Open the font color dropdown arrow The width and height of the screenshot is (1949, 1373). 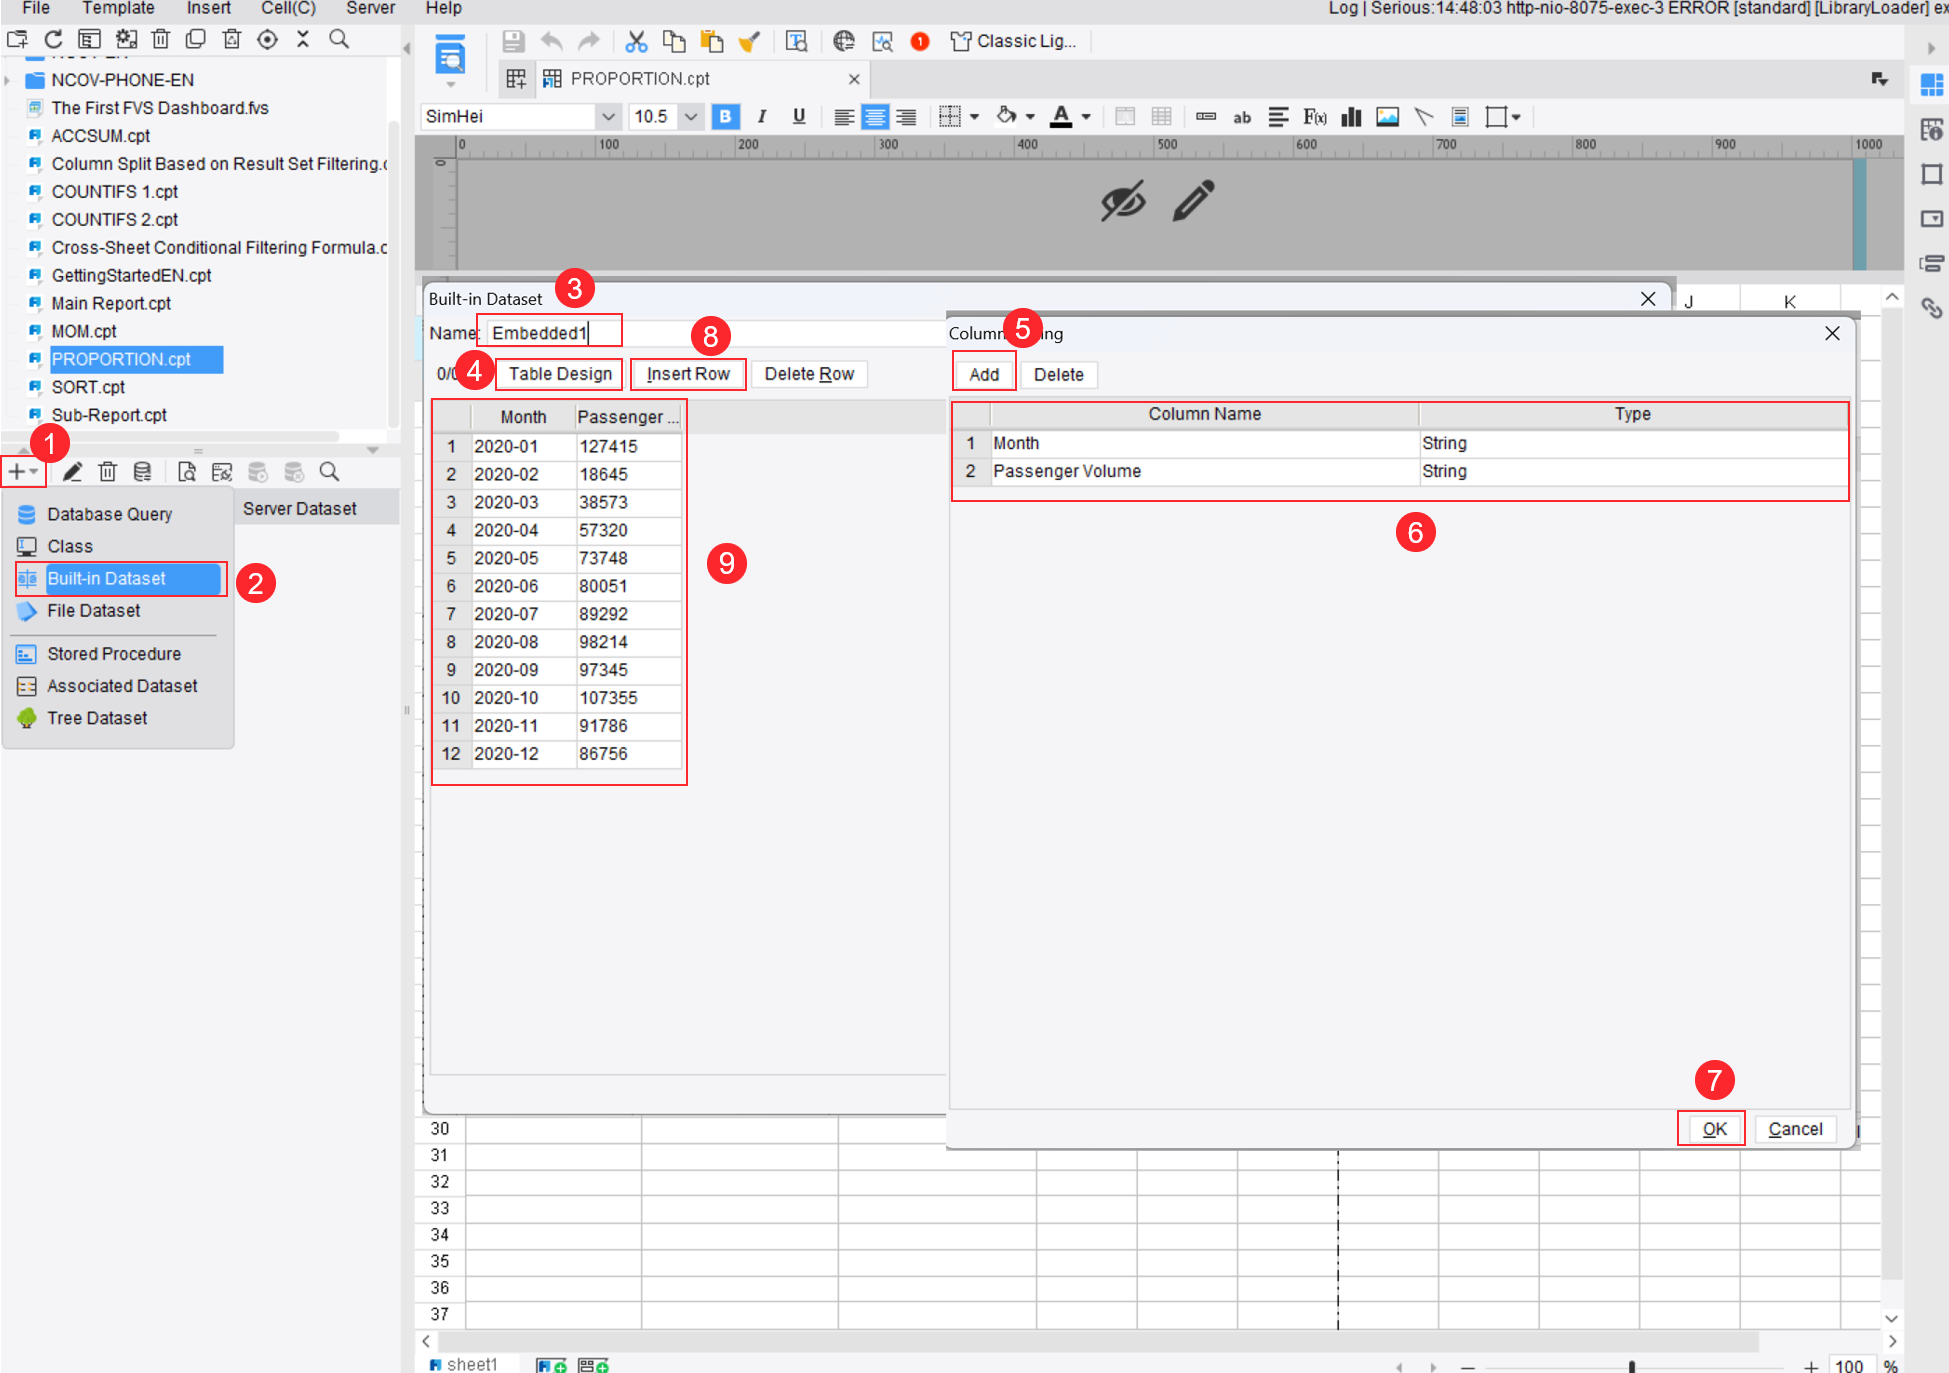coord(1086,117)
